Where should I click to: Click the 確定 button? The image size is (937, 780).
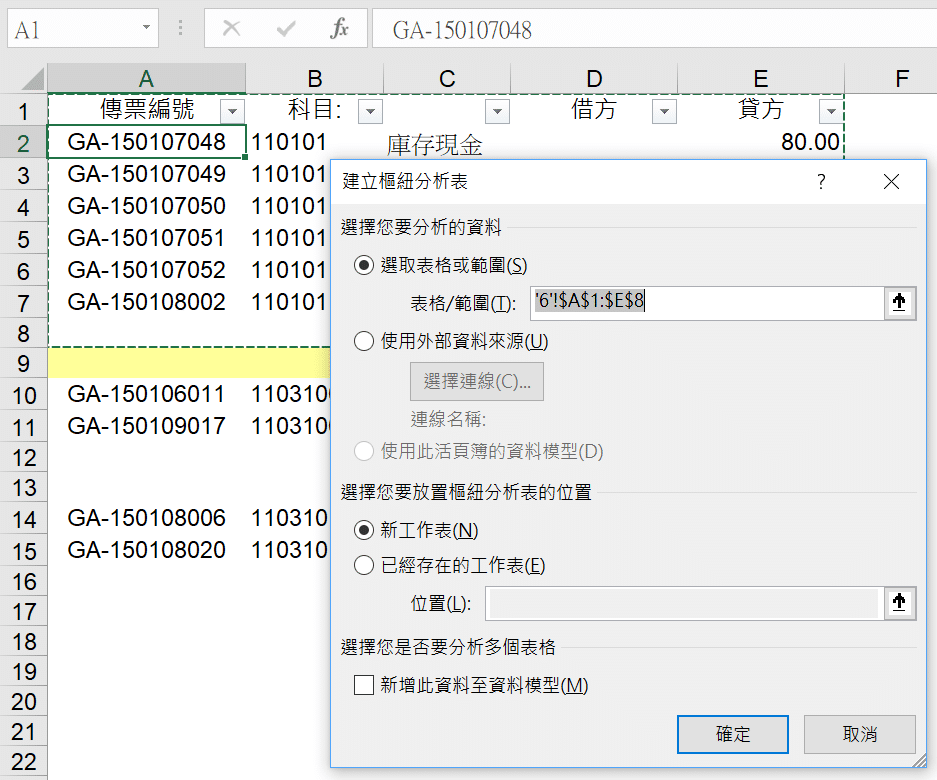pos(733,734)
